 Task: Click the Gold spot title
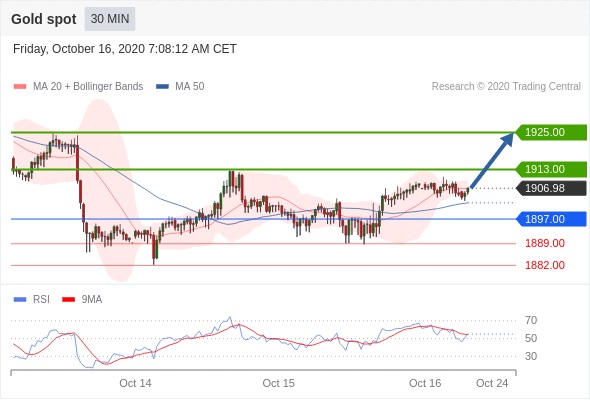(x=44, y=19)
